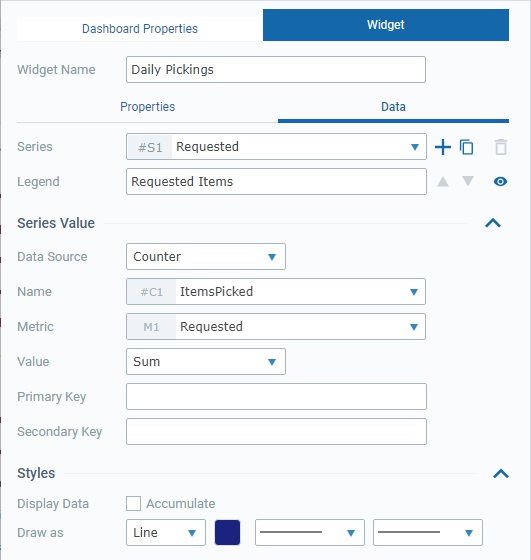Viewport: 531px width, 560px height.
Task: Open the first line style dropdown
Action: pyautogui.click(x=310, y=532)
